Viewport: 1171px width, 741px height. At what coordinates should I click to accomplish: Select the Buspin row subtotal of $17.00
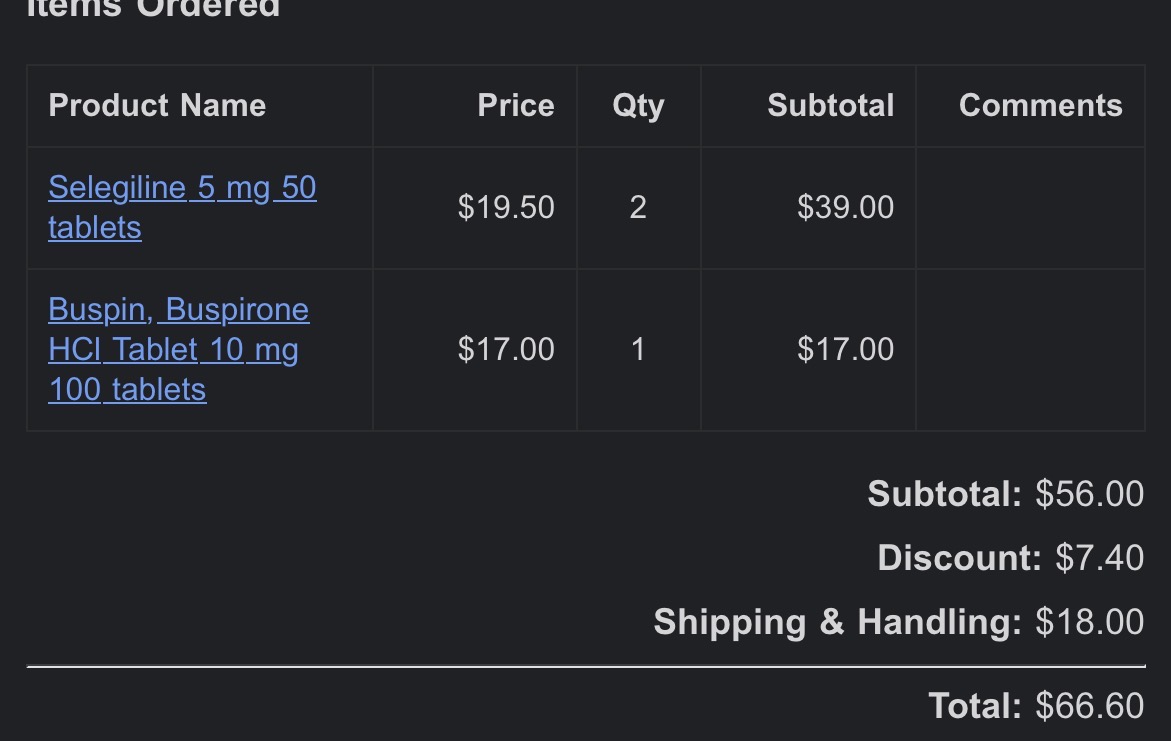pos(845,349)
